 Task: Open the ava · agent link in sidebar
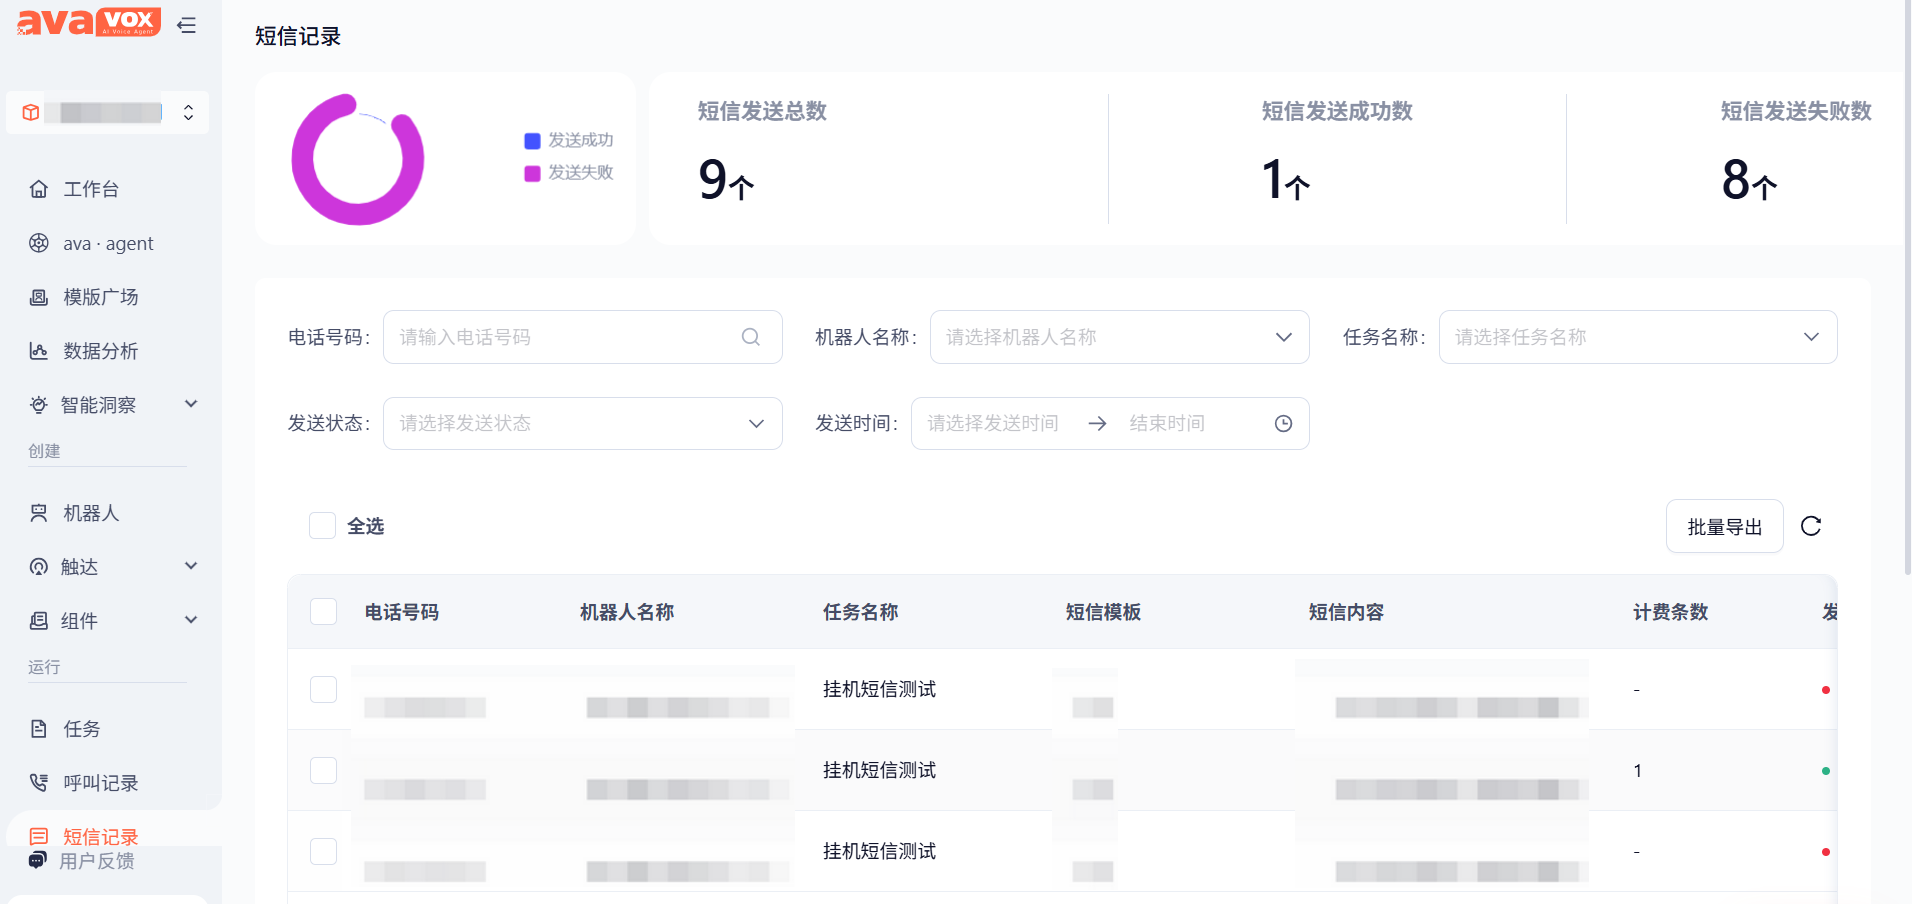(x=108, y=243)
